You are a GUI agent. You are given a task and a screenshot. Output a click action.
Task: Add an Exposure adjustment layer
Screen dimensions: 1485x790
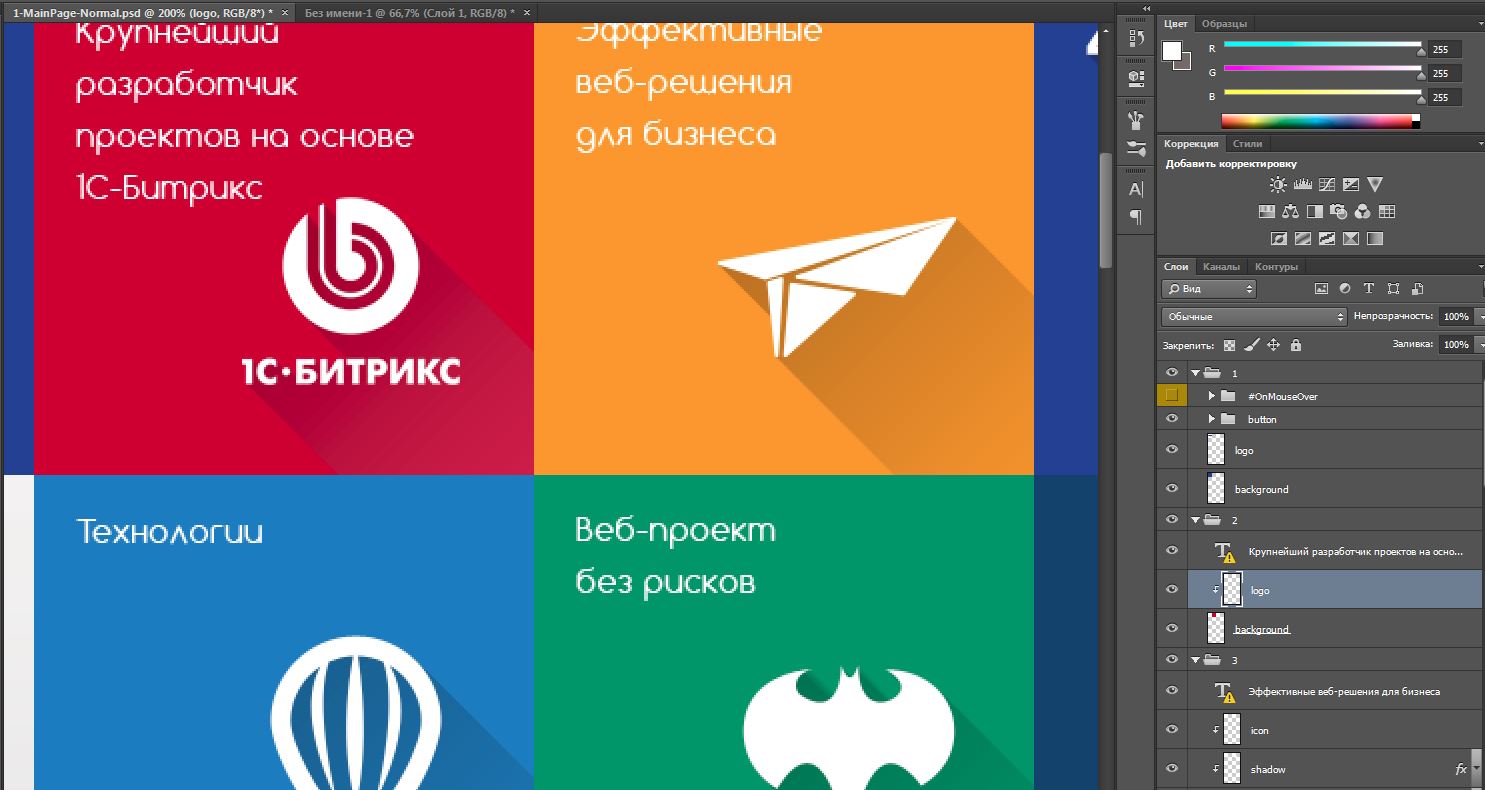(1351, 185)
